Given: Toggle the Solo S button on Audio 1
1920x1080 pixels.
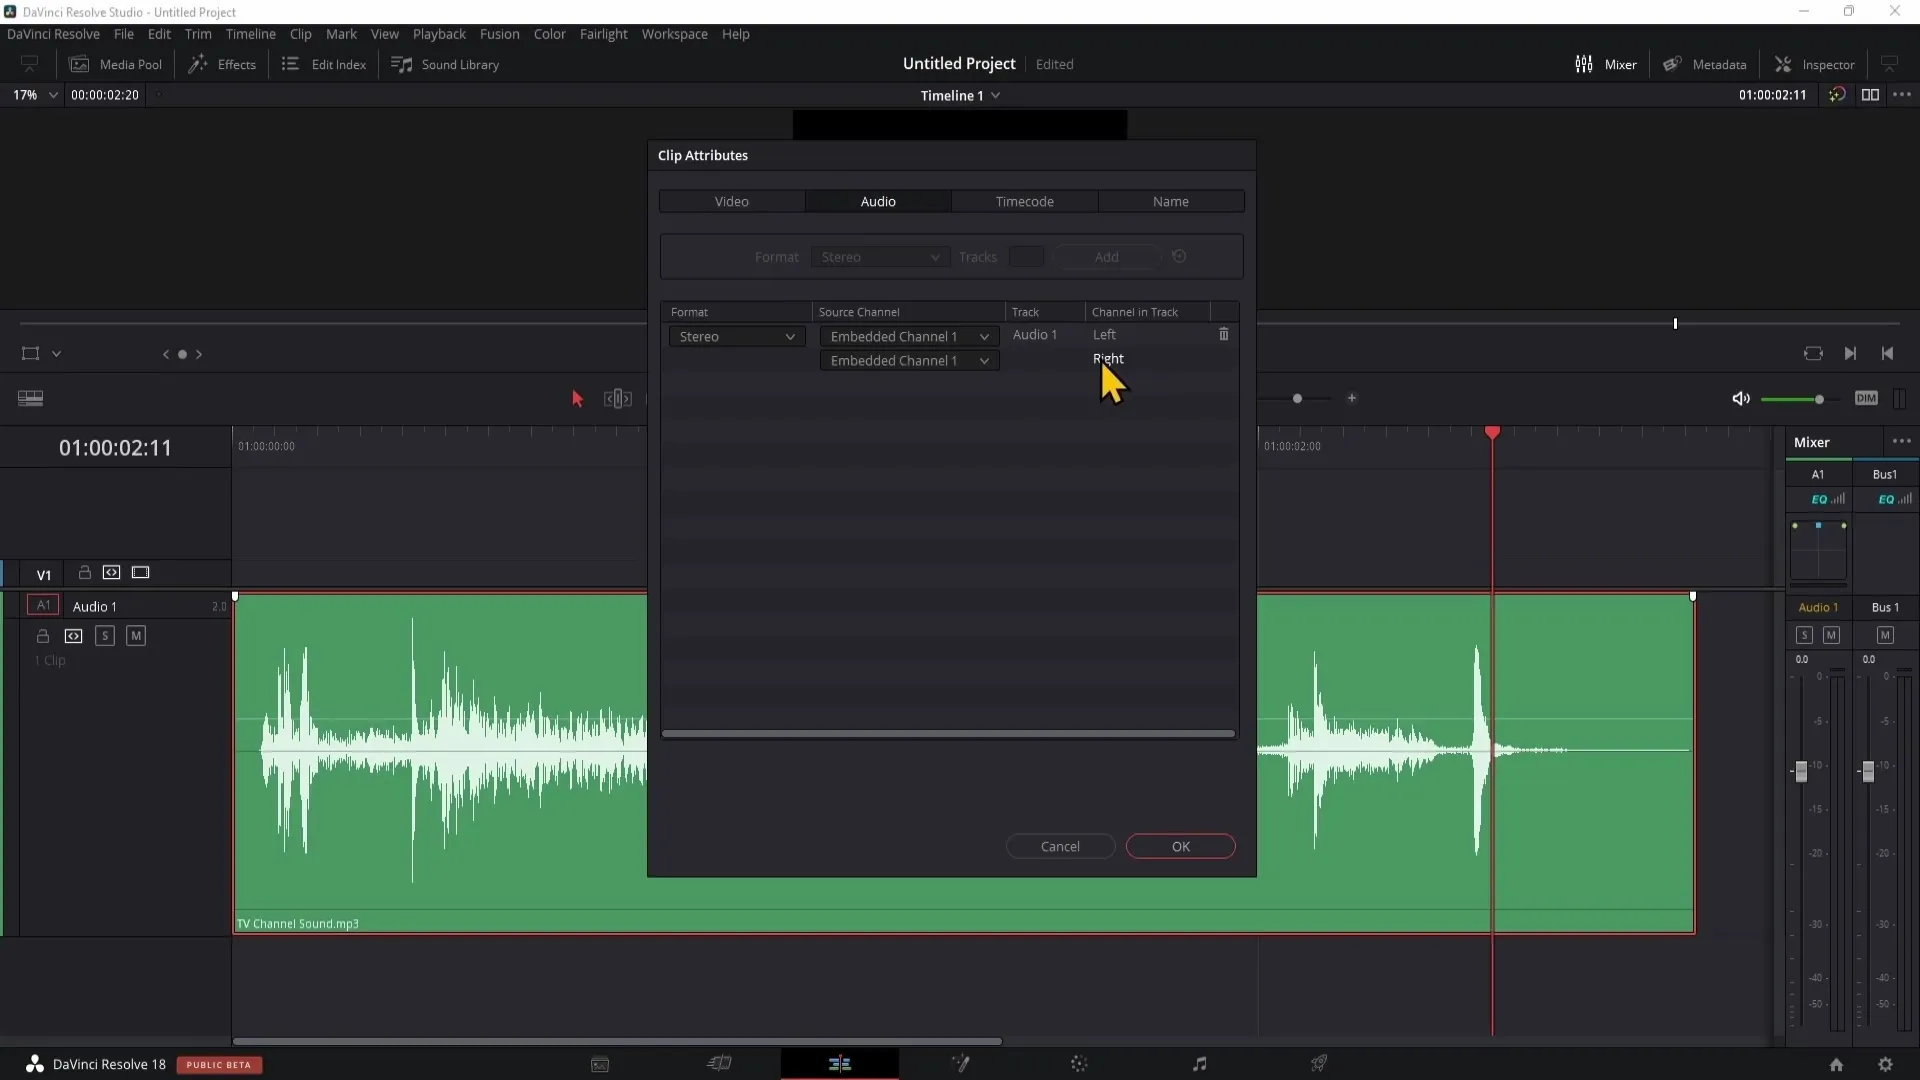Looking at the screenshot, I should pos(104,637).
